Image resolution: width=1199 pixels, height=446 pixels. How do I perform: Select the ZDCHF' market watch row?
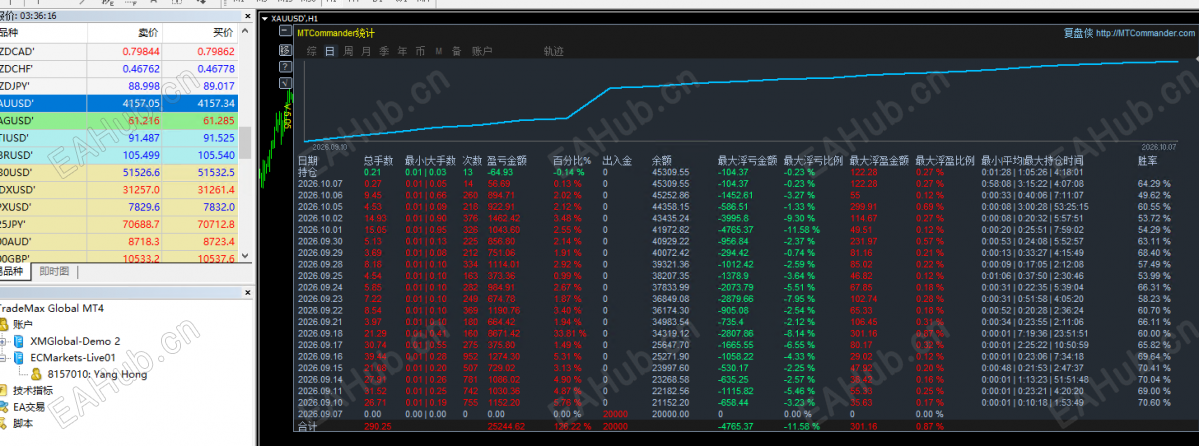119,68
